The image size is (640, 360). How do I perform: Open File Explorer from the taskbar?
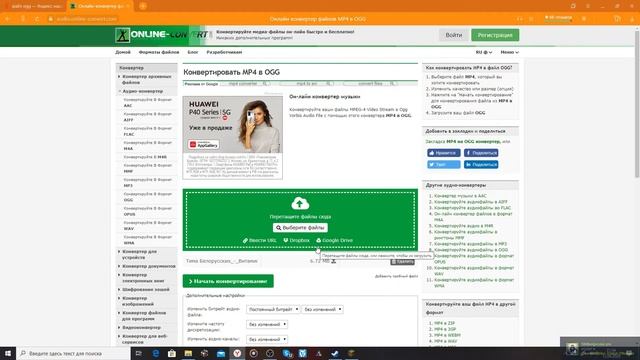(188, 353)
